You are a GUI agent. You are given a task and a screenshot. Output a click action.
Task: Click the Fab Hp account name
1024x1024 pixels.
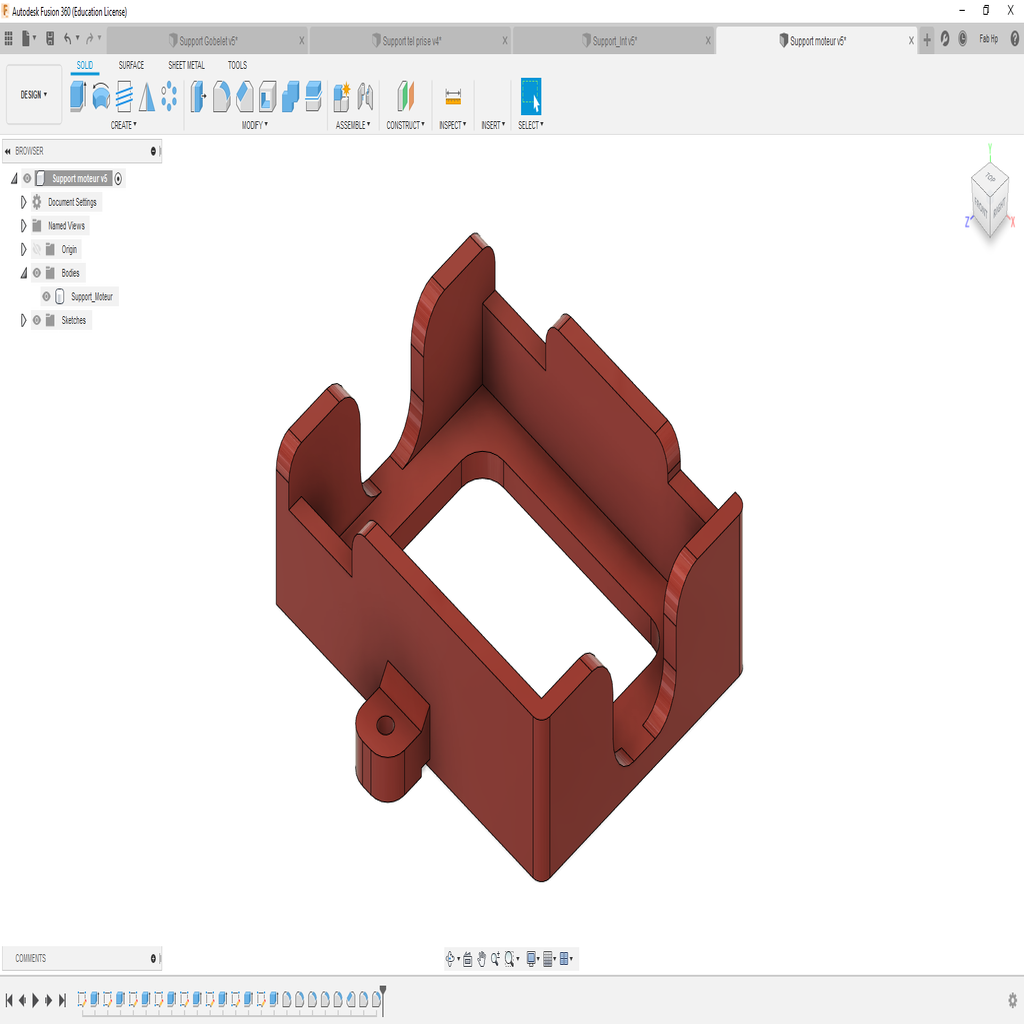tap(988, 39)
